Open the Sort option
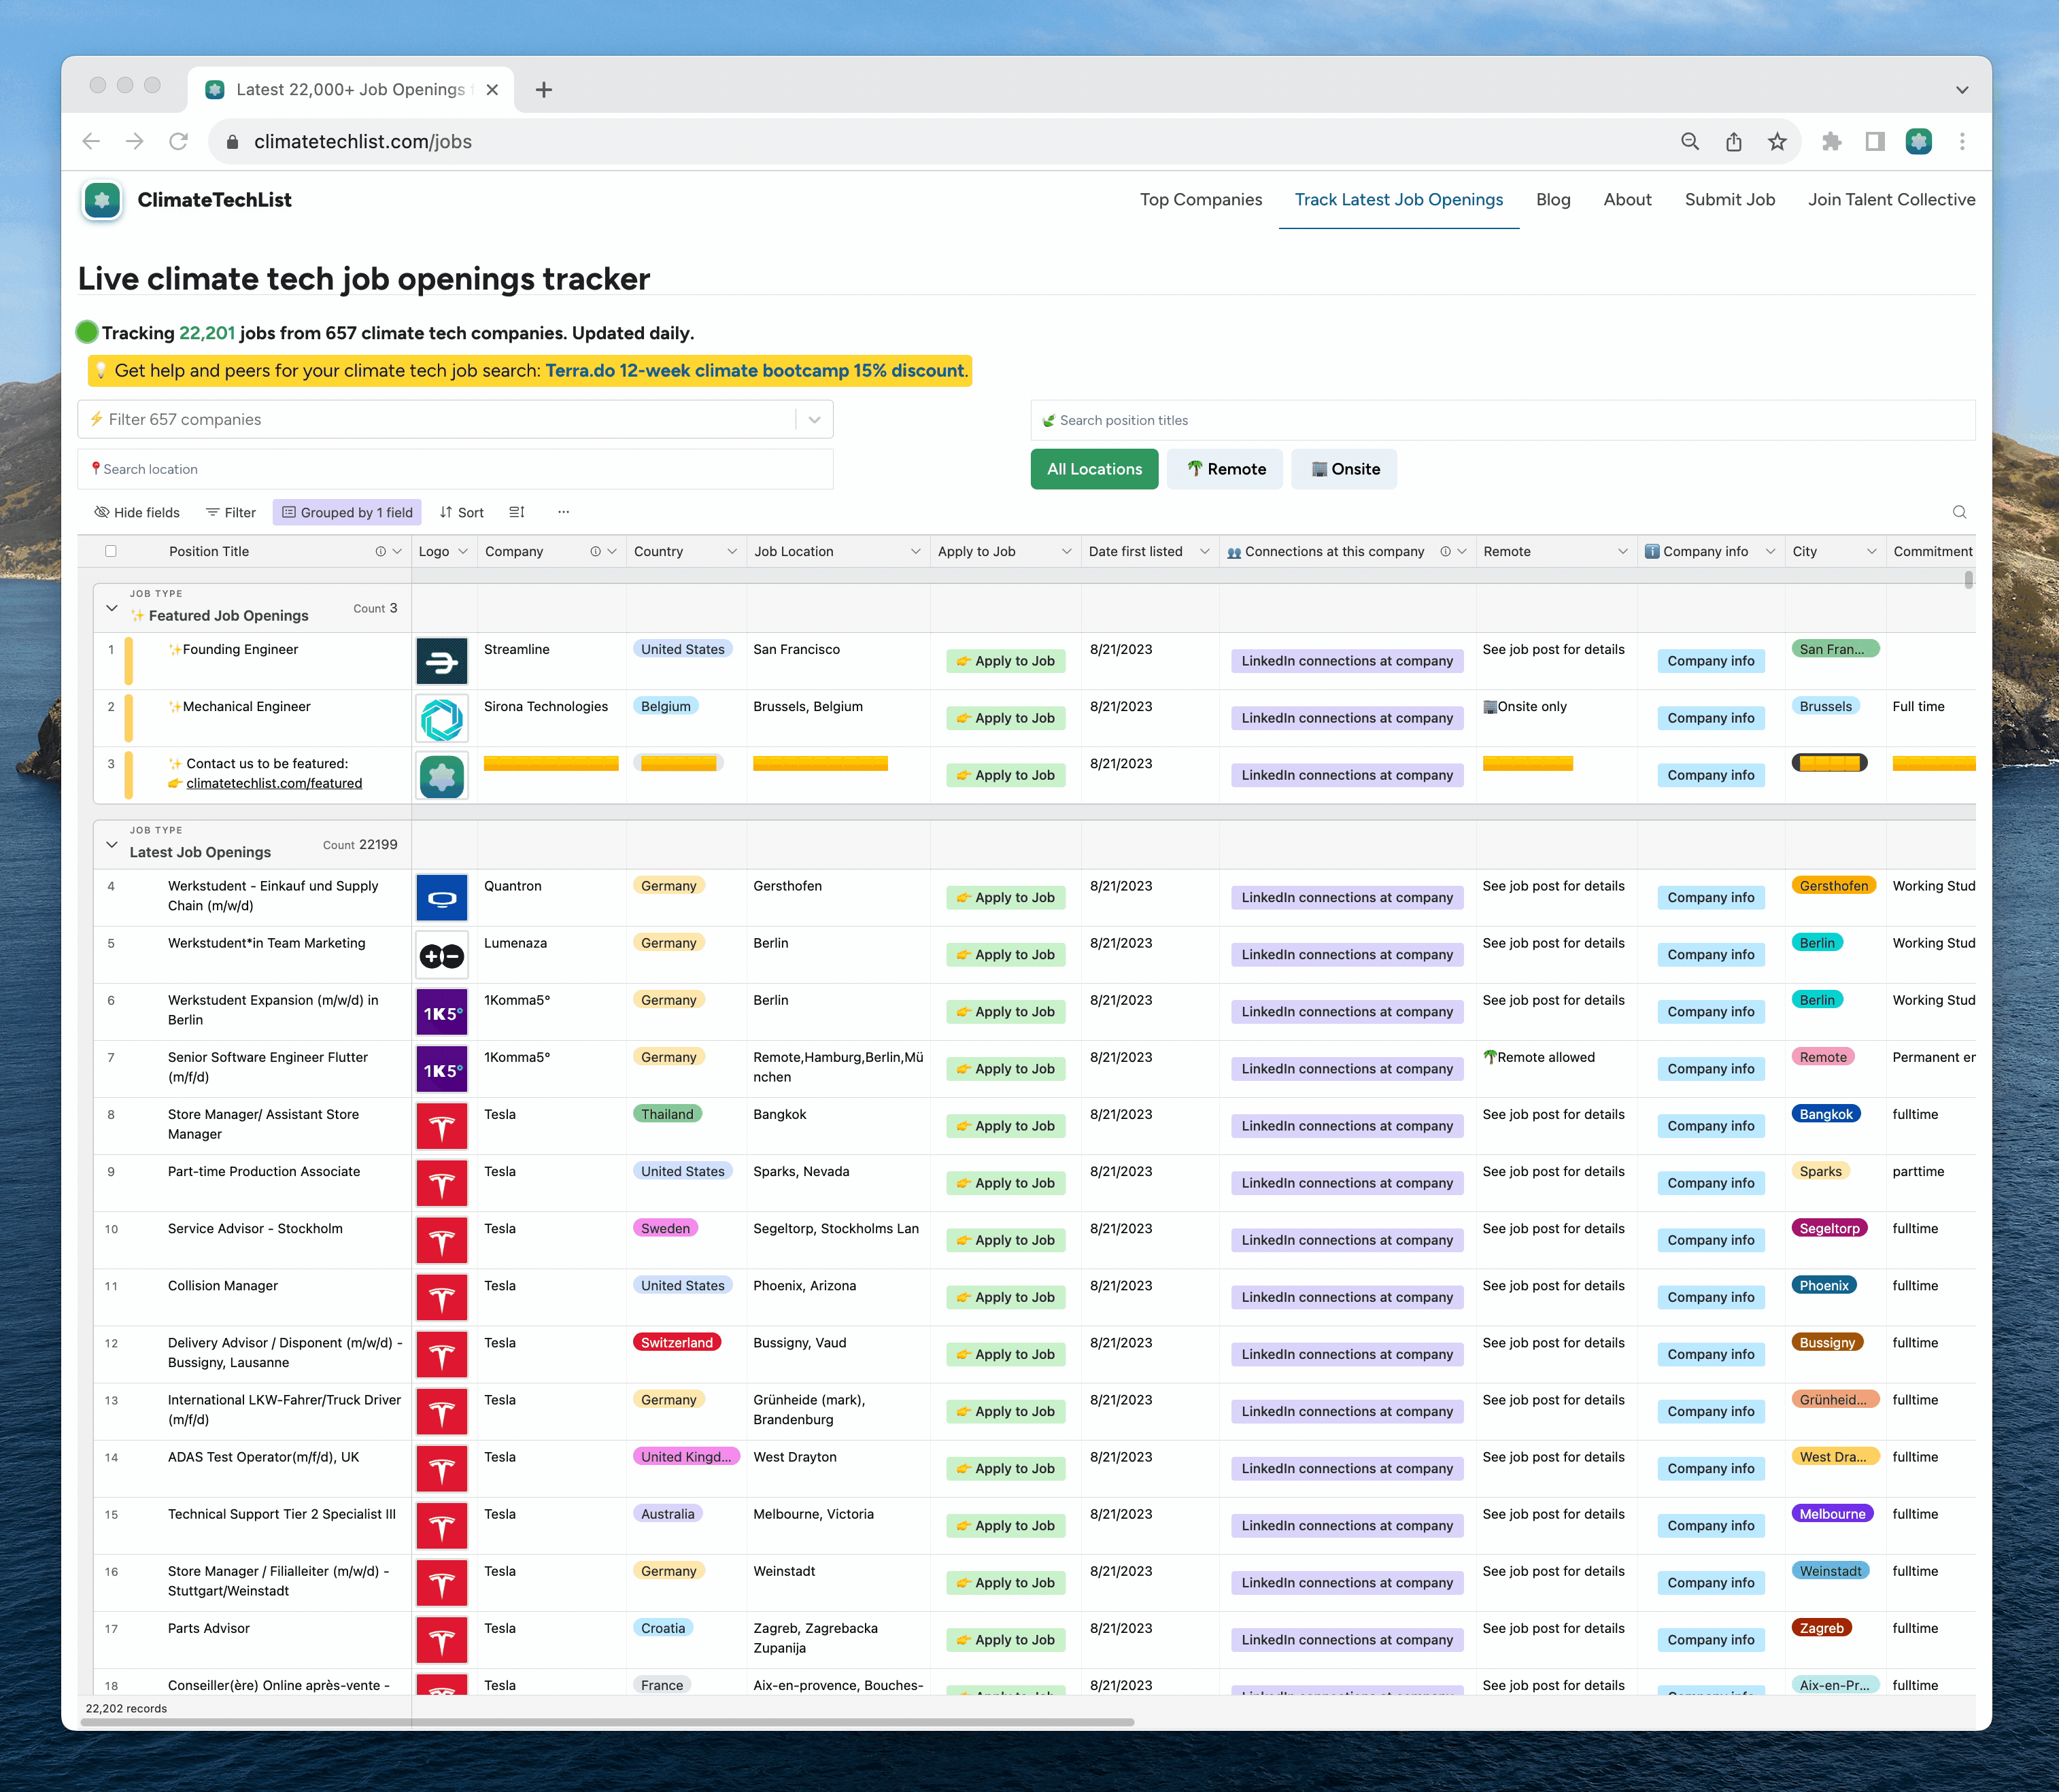This screenshot has height=1792, width=2059. click(462, 512)
